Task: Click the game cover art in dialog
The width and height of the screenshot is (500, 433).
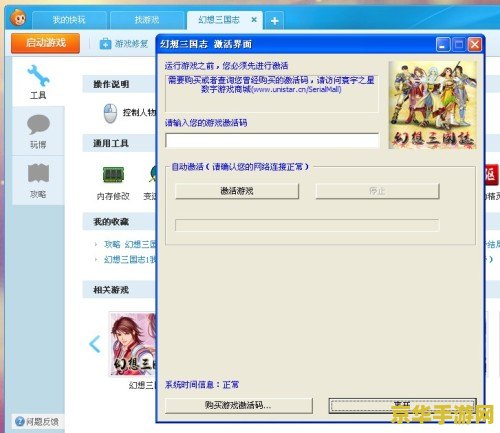Action: 433,104
